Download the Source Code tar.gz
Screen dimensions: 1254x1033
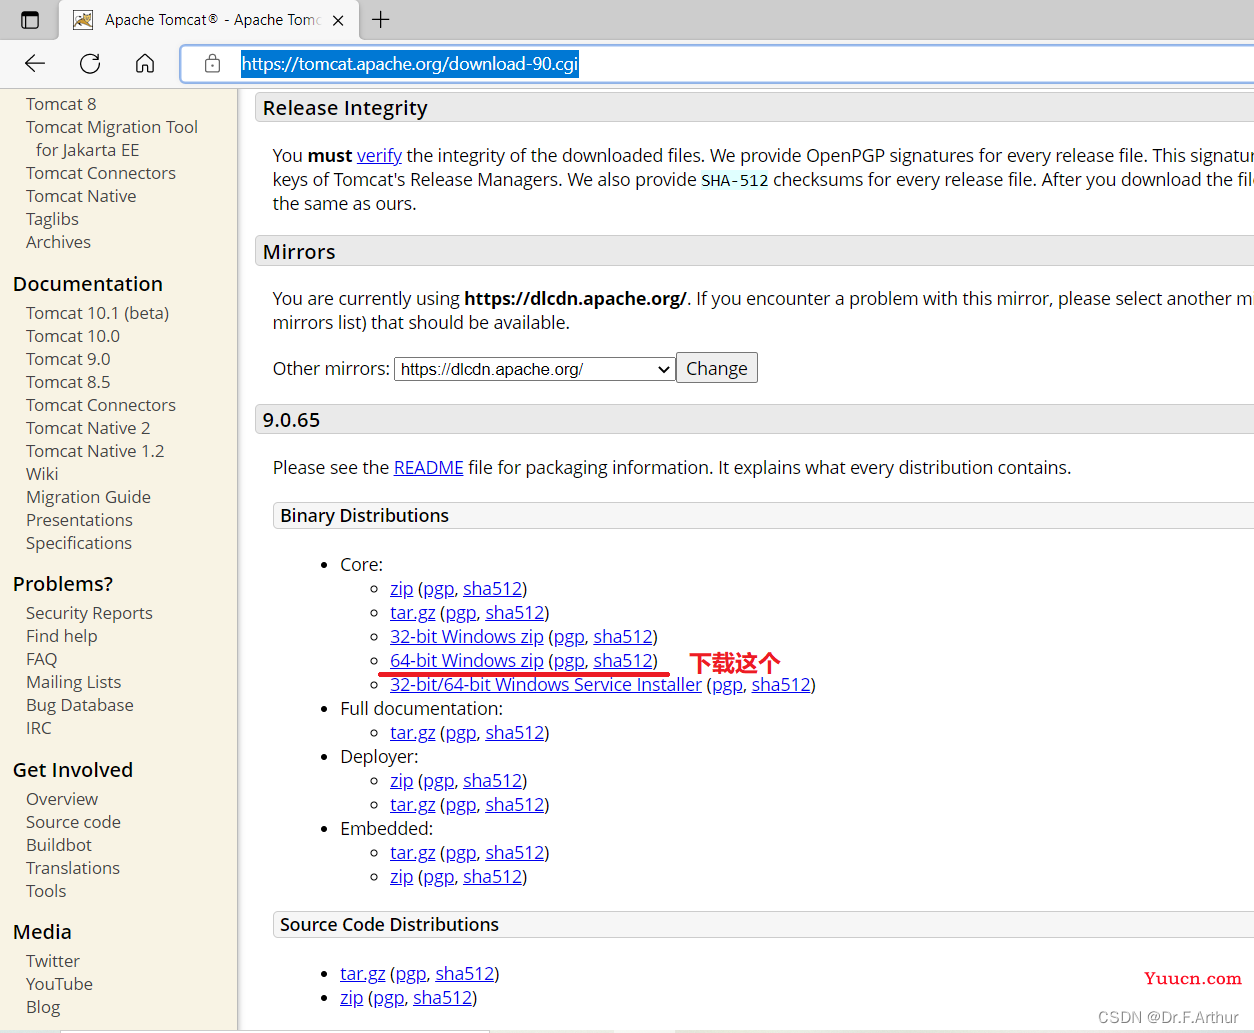pyautogui.click(x=362, y=974)
